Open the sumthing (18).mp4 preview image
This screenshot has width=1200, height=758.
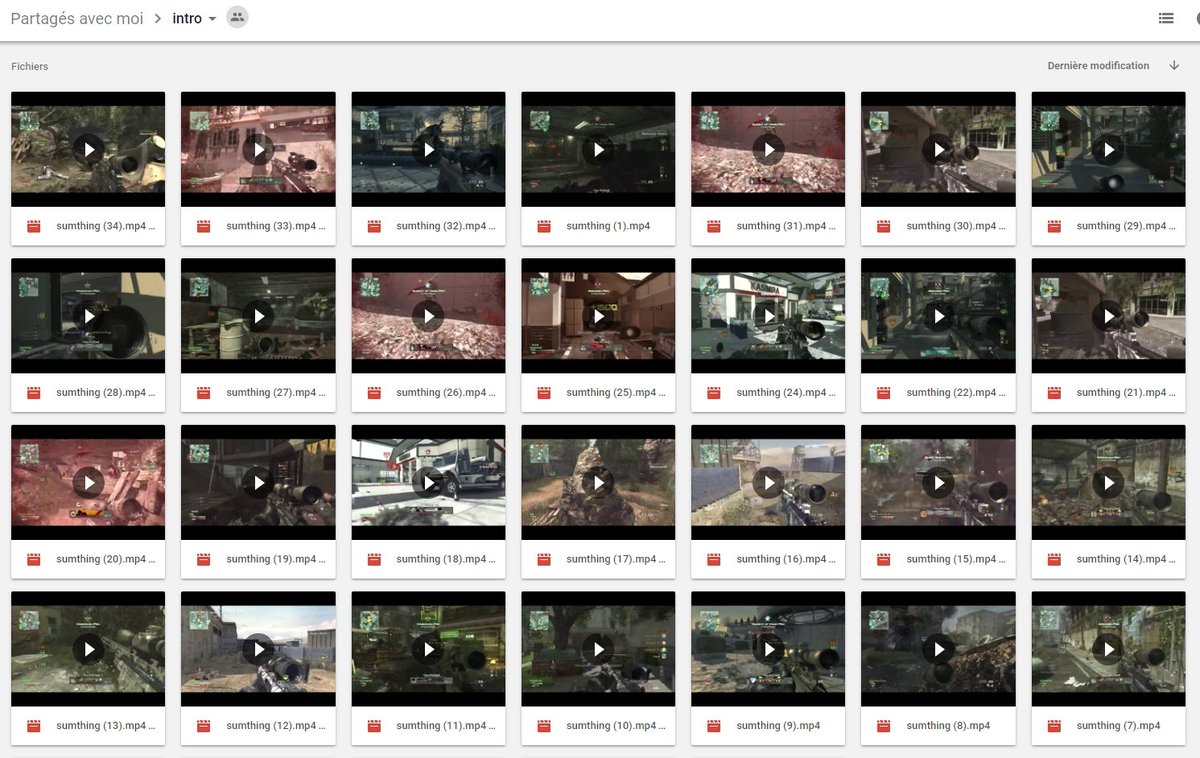coord(428,483)
